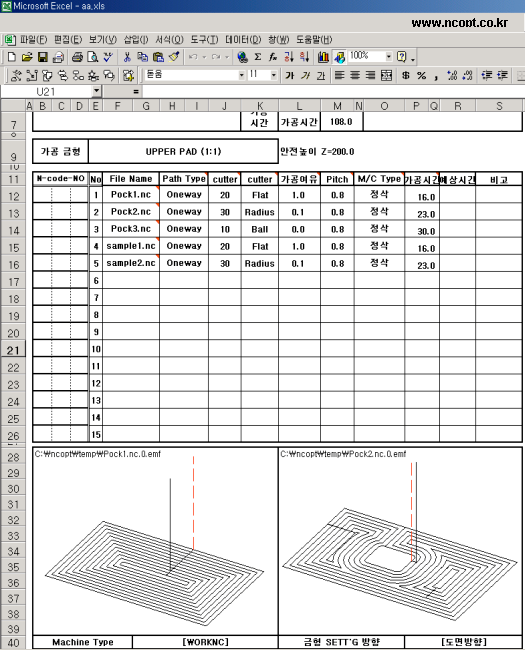525x651 pixels.
Task: Select column L header
Action: (x=299, y=106)
